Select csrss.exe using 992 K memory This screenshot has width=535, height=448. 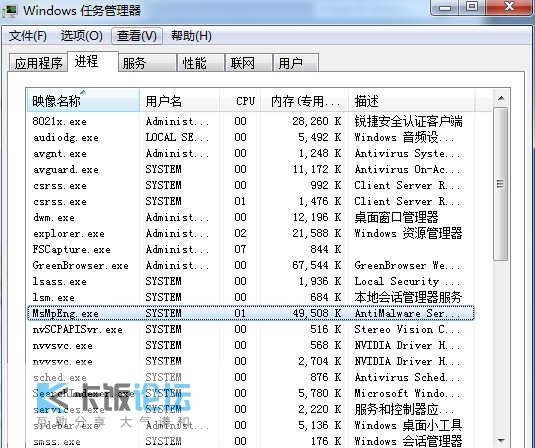pyautogui.click(x=250, y=185)
